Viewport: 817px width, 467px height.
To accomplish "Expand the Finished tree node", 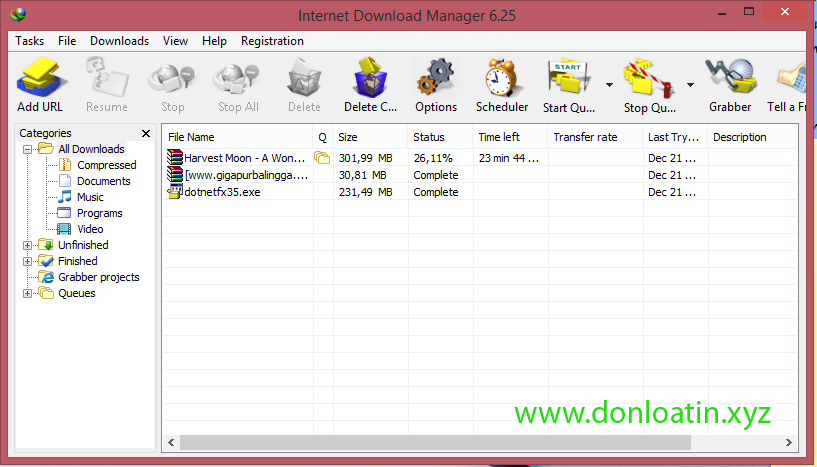I will pos(28,261).
